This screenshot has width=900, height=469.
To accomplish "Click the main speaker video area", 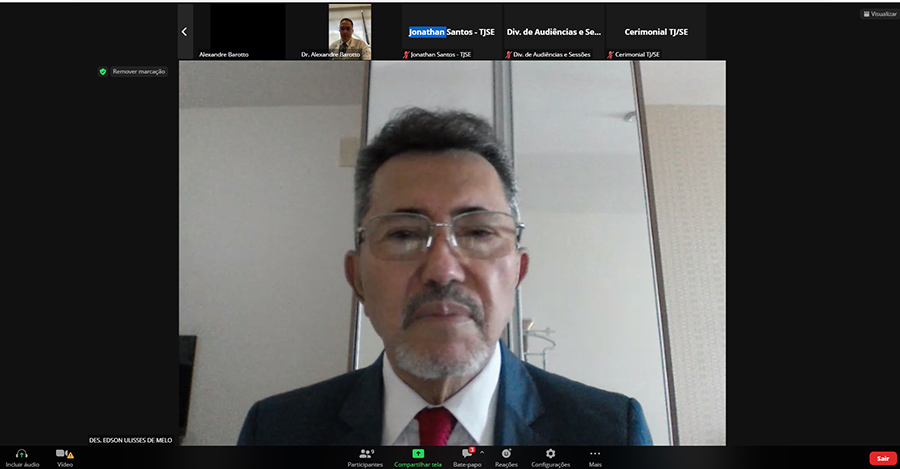I will point(452,252).
